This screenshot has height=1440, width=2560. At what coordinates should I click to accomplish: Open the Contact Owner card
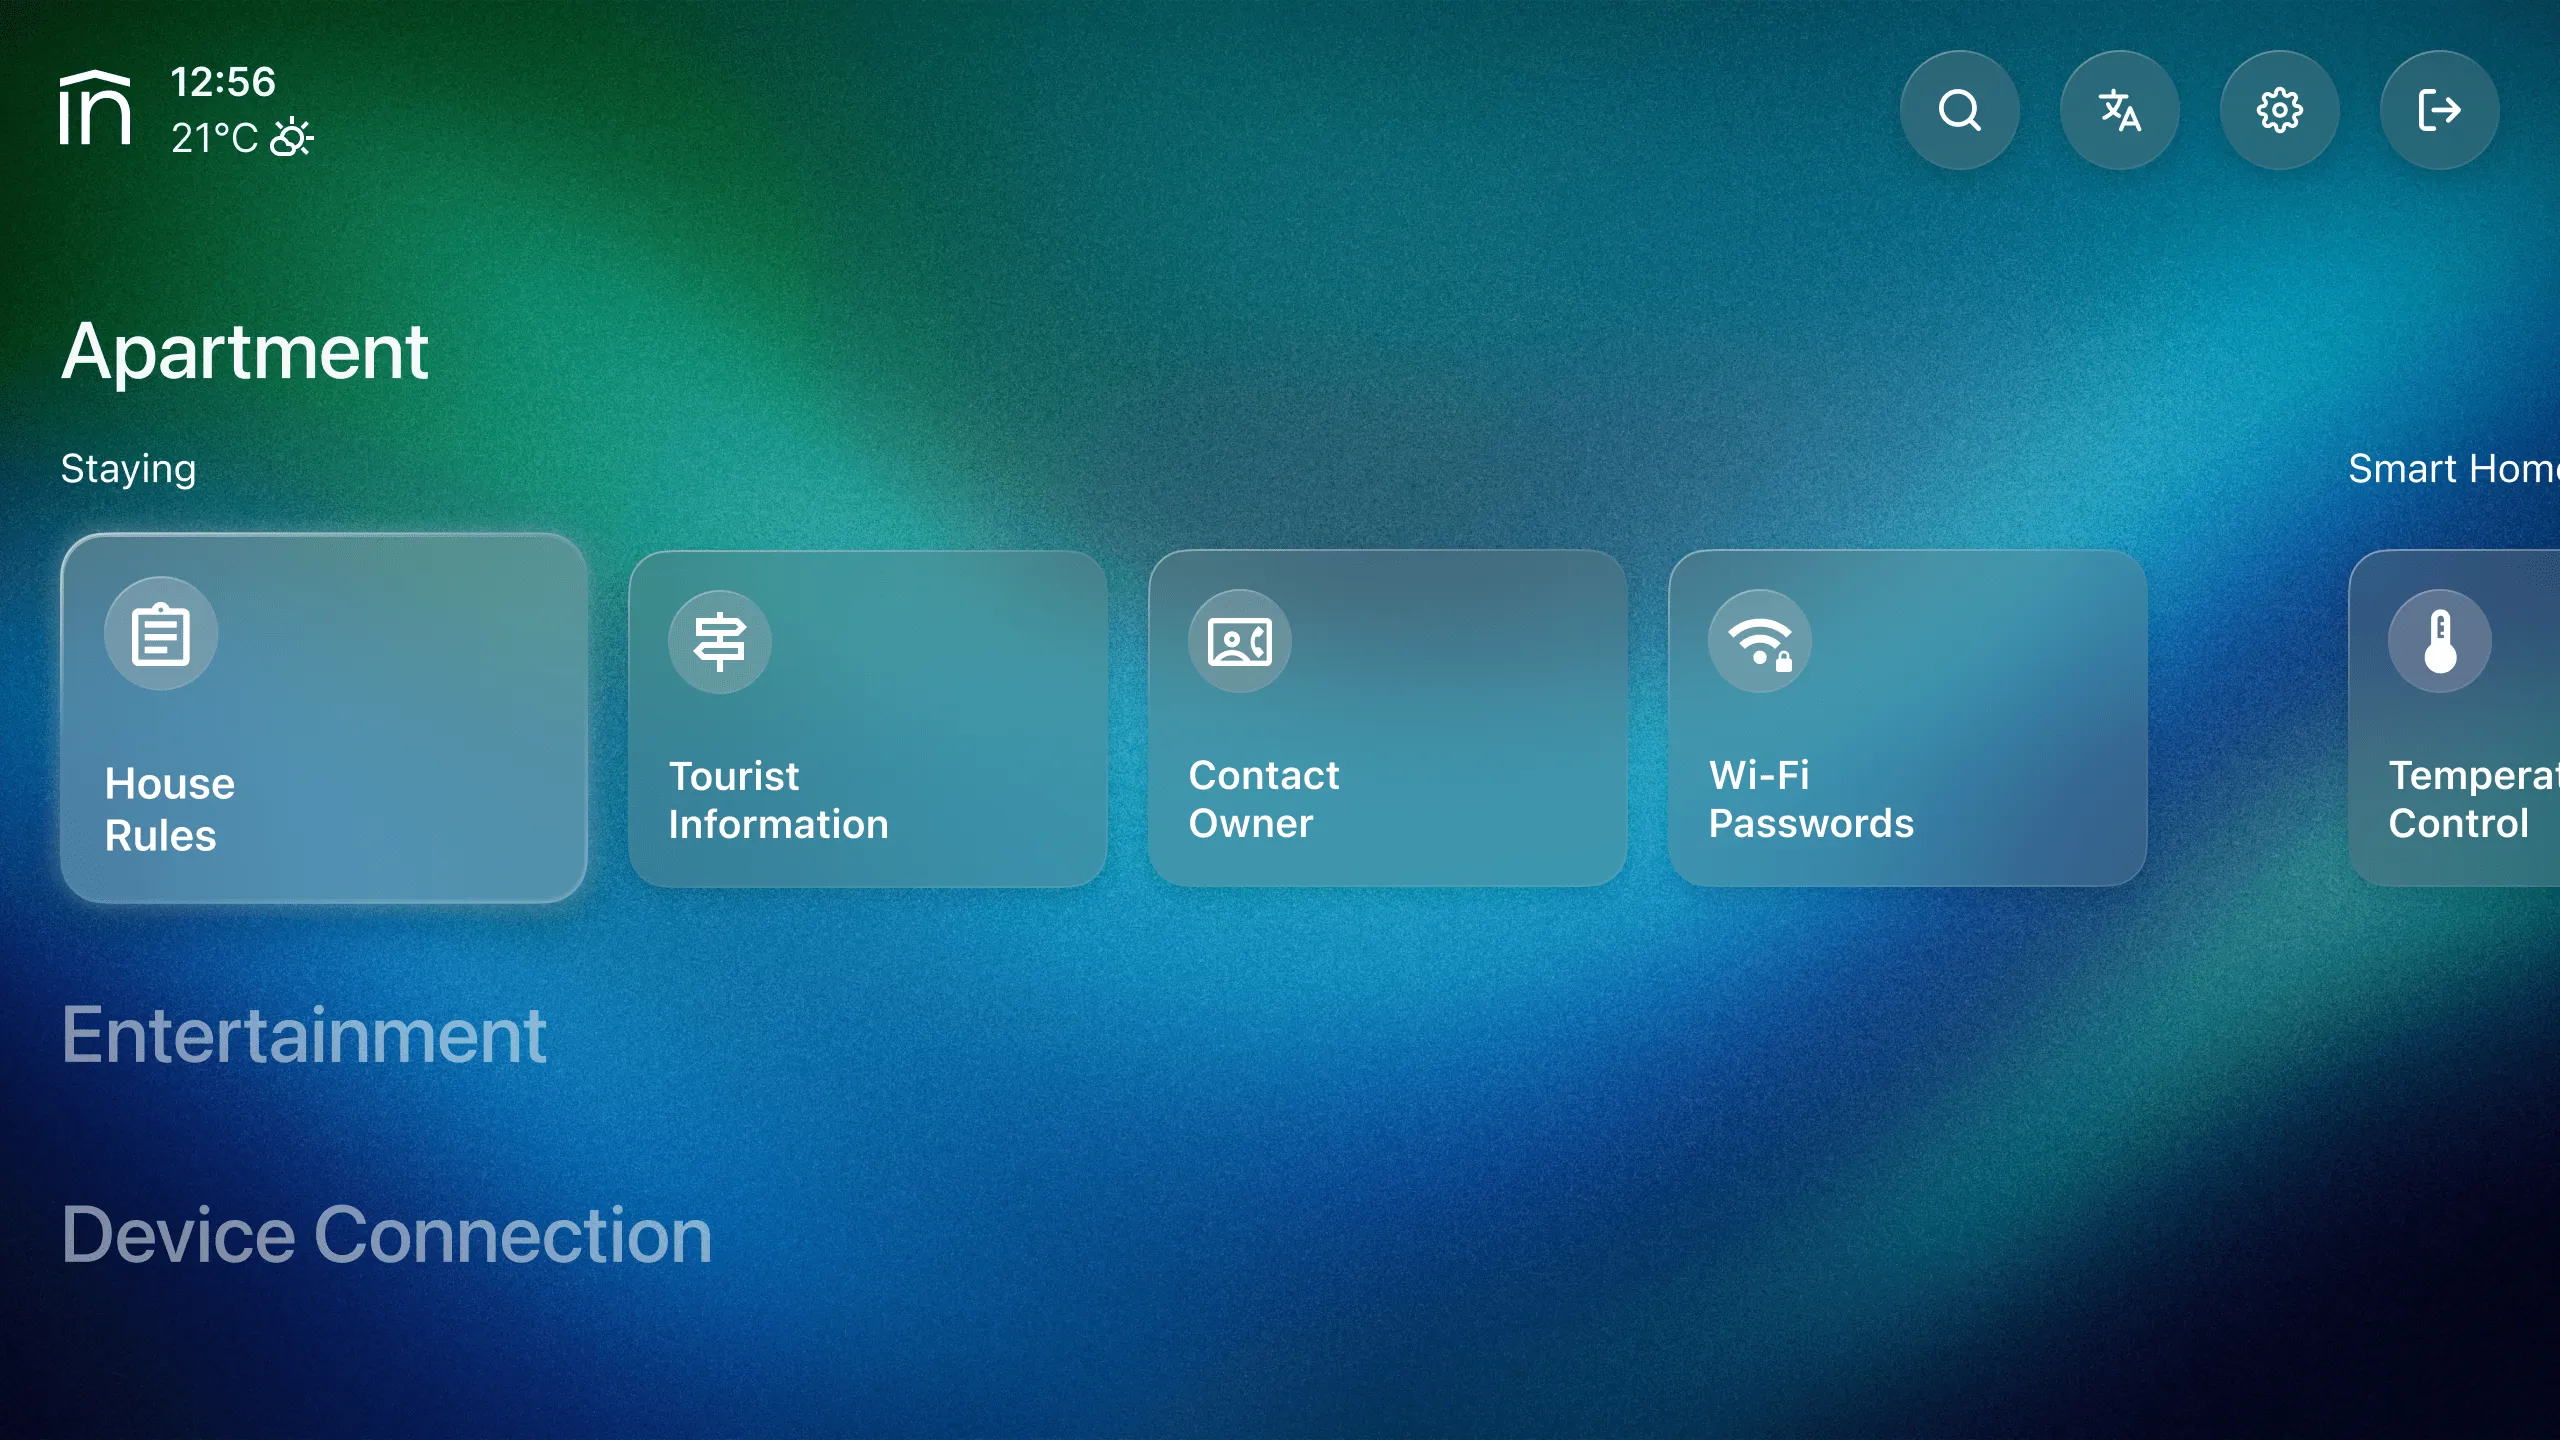(1389, 720)
